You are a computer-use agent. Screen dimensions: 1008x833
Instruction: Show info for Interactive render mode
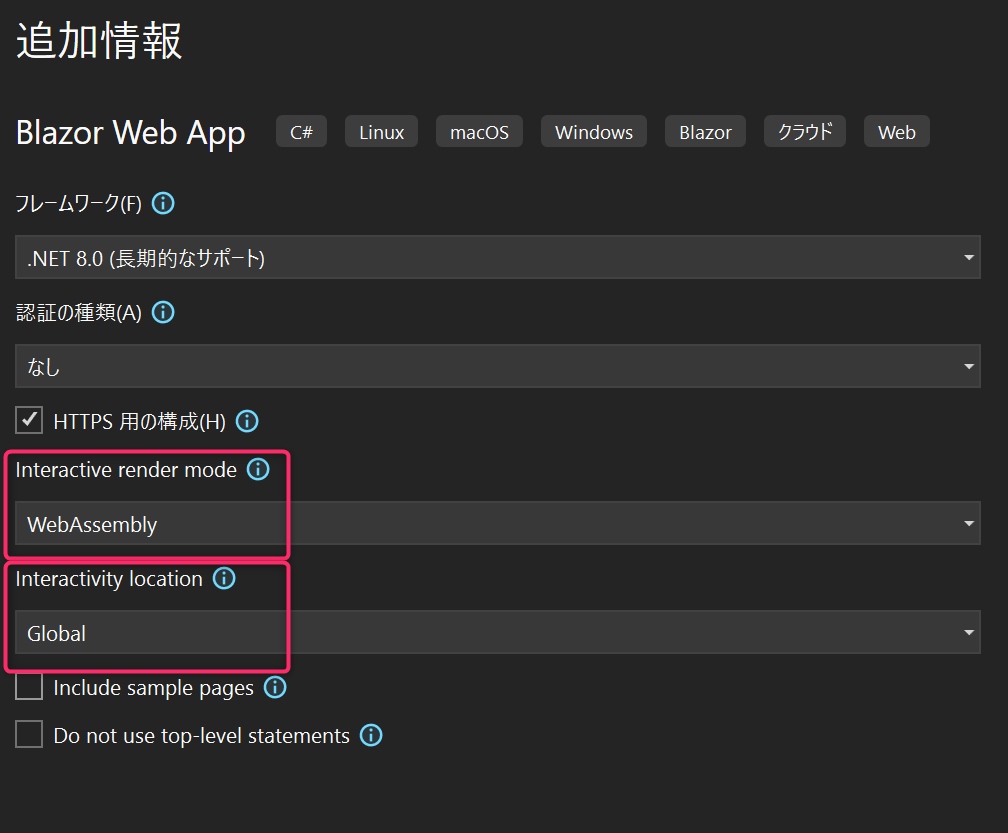coord(258,469)
